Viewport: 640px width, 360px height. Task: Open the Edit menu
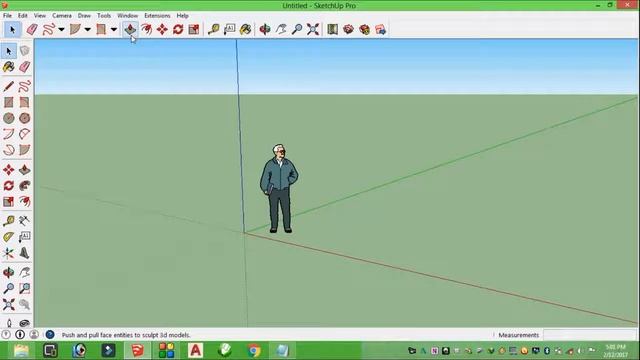coord(22,16)
